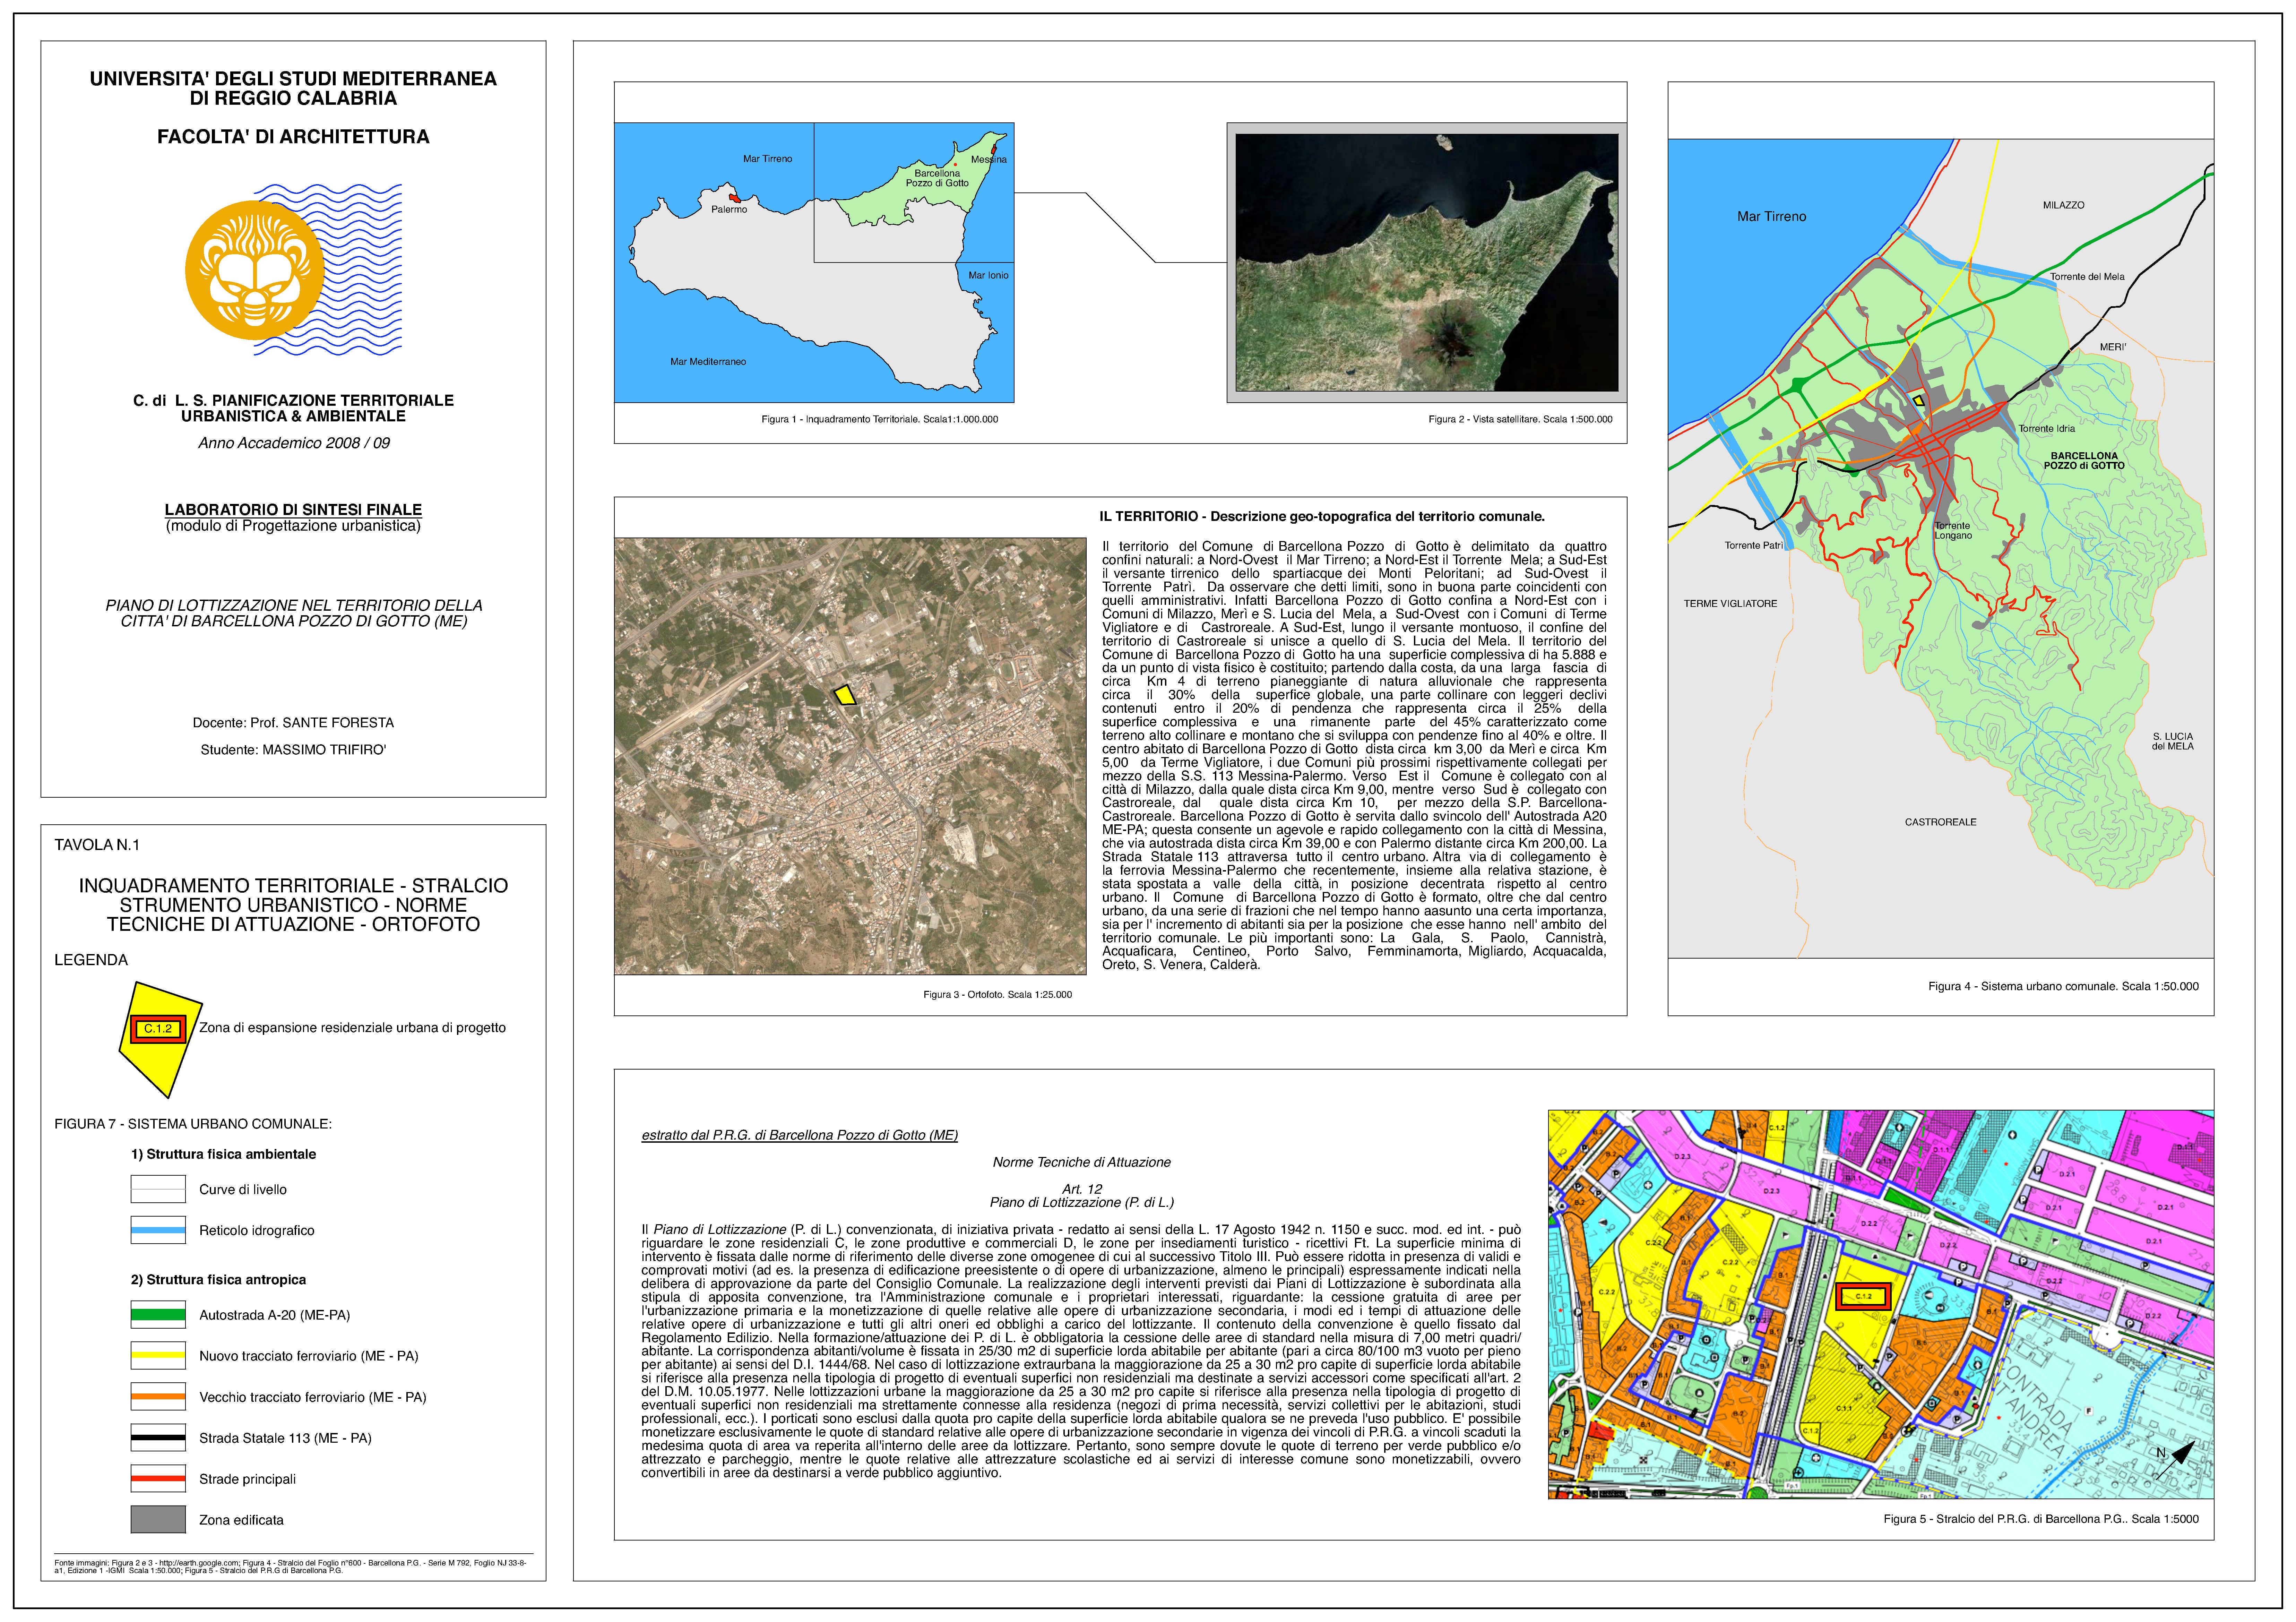Select the blue Reticolo idrografico swatch

[x=158, y=1230]
